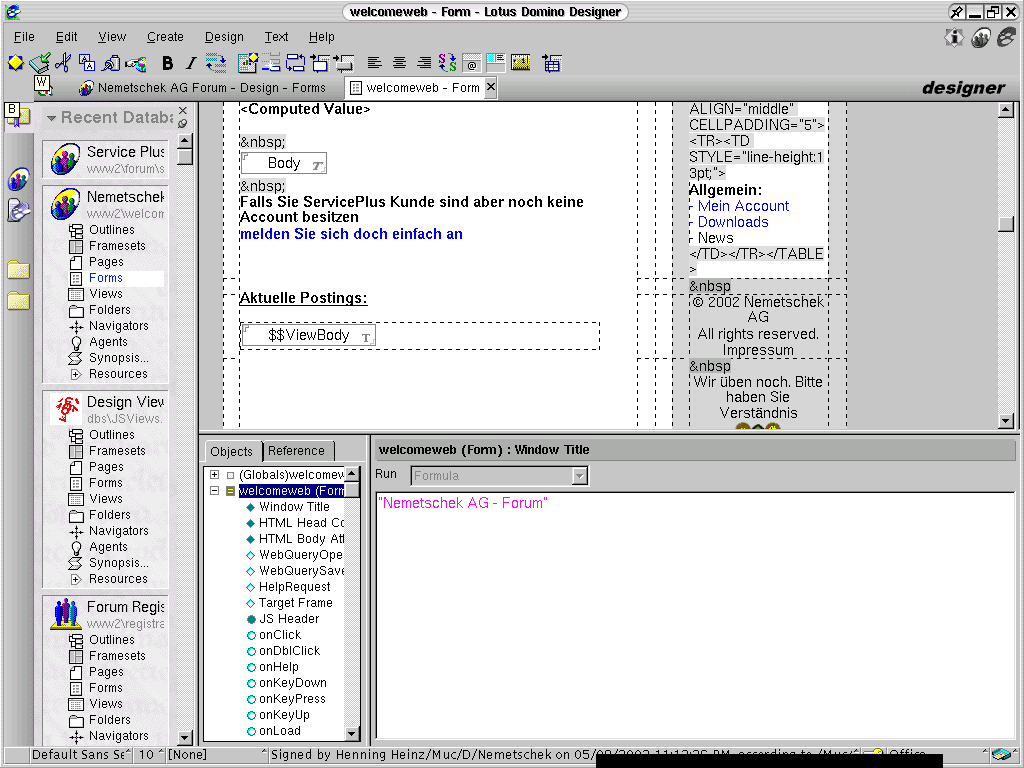The height and width of the screenshot is (768, 1024).
Task: Click the ruler toolbar icon
Action: pyautogui.click(x=520, y=63)
